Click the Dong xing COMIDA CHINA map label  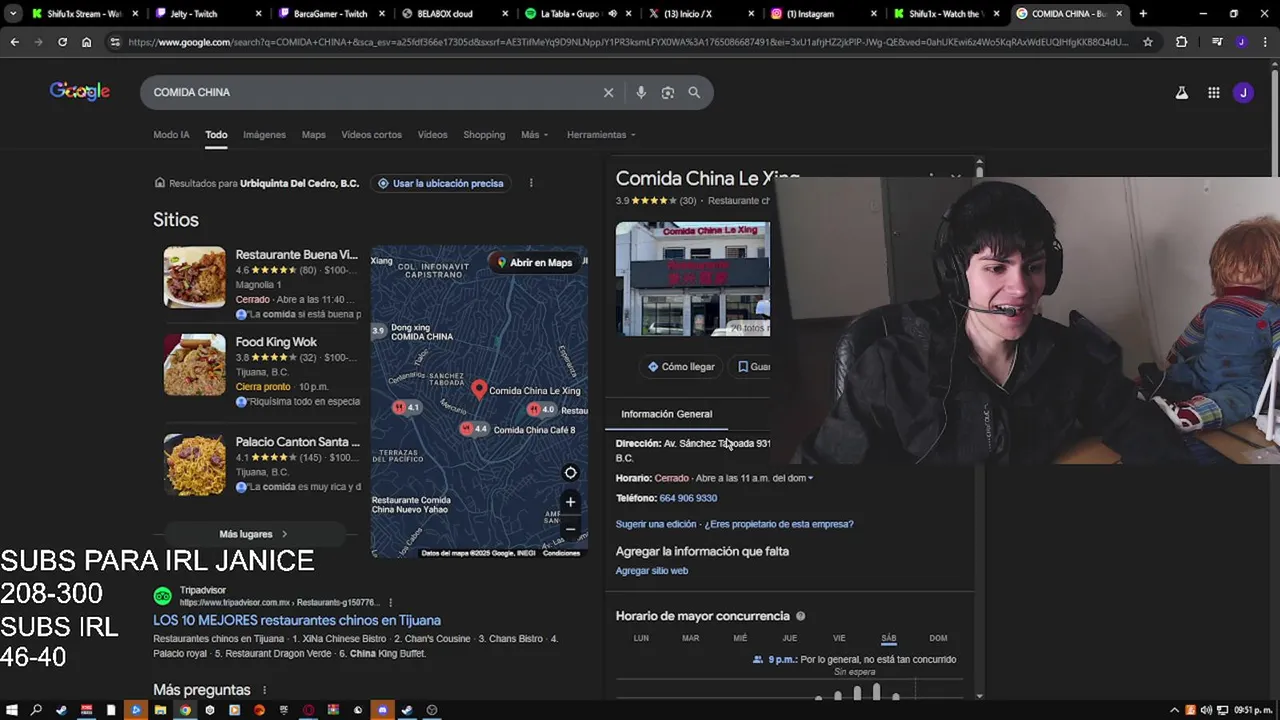tap(422, 332)
